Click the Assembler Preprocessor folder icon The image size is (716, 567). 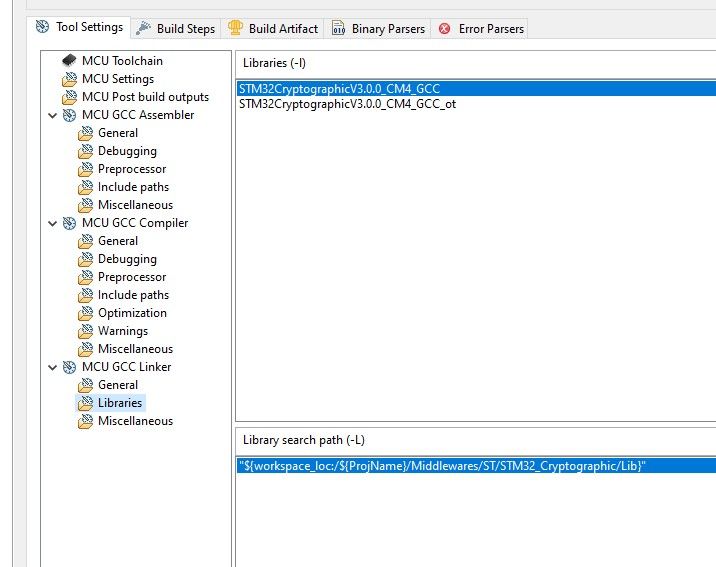point(85,169)
